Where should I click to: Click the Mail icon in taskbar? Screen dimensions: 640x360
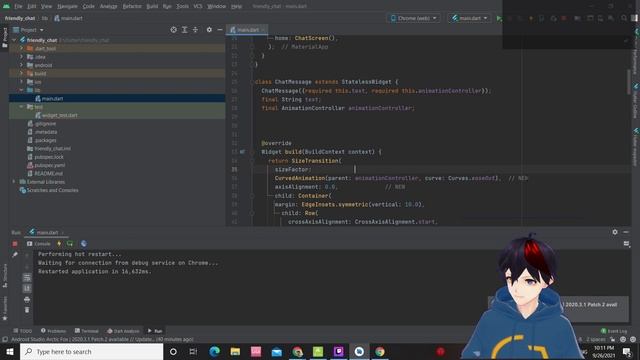point(276,351)
